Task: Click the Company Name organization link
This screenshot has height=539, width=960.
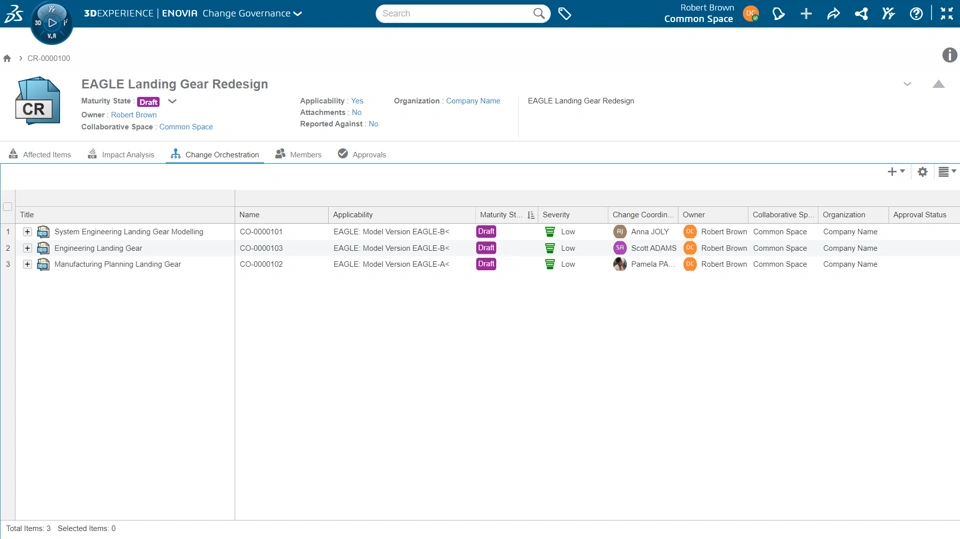Action: click(x=473, y=101)
